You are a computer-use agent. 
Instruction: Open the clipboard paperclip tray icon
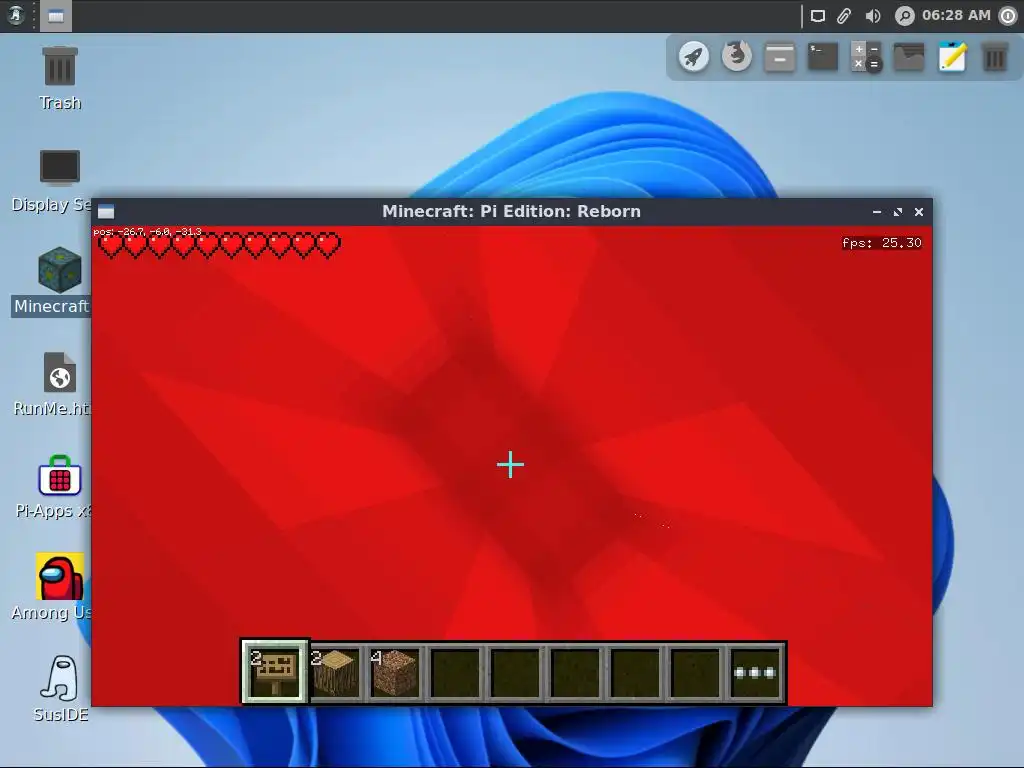(x=844, y=16)
